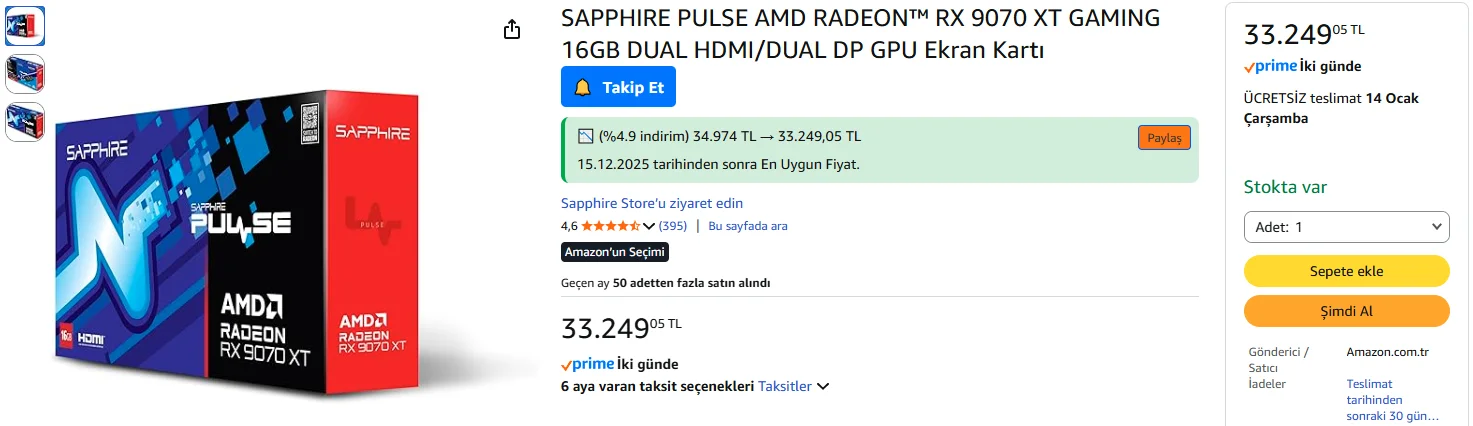
Task: Click the share icon above product image
Action: (512, 30)
